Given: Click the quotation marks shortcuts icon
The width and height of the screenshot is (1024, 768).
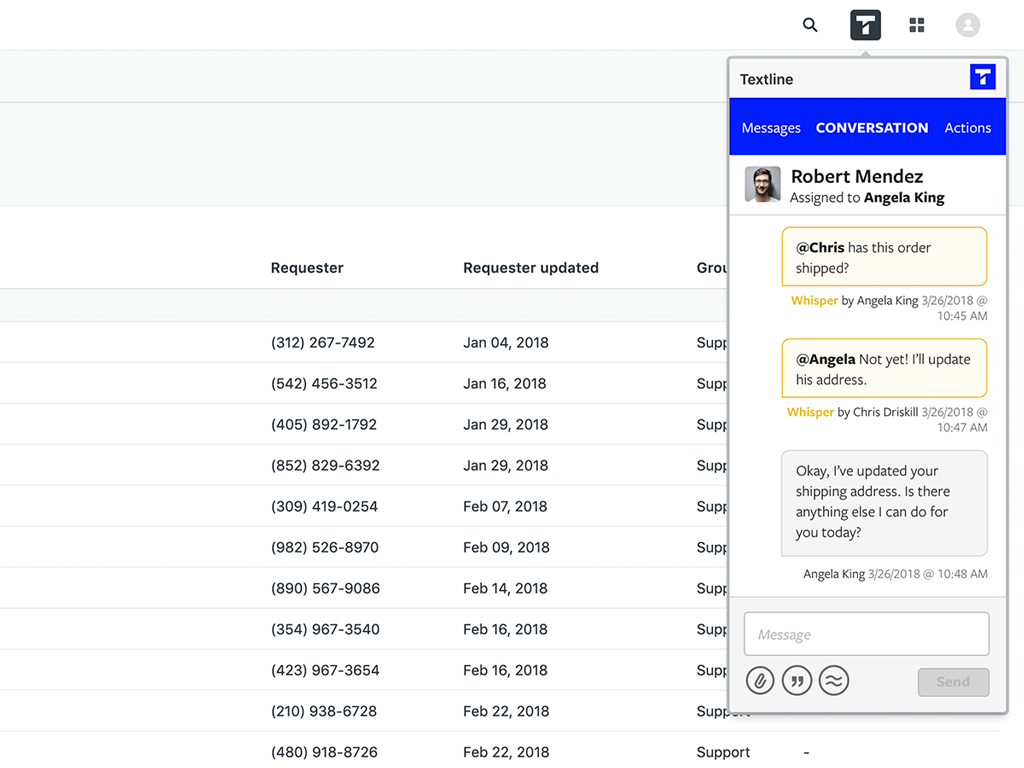Looking at the screenshot, I should coord(797,680).
